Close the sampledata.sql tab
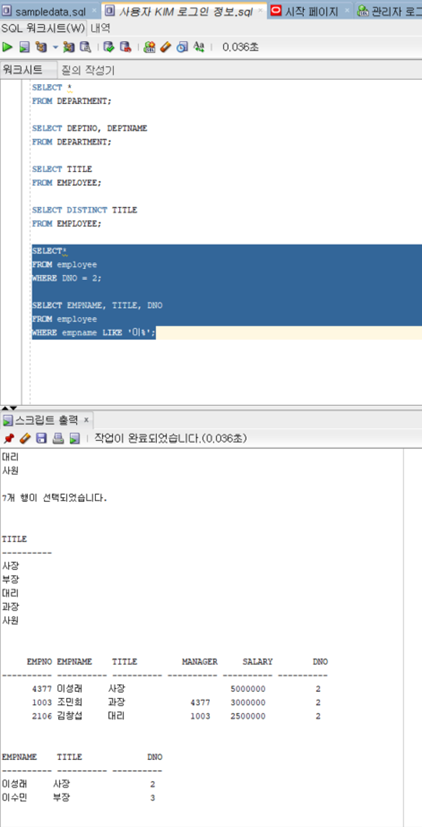 [94, 10]
